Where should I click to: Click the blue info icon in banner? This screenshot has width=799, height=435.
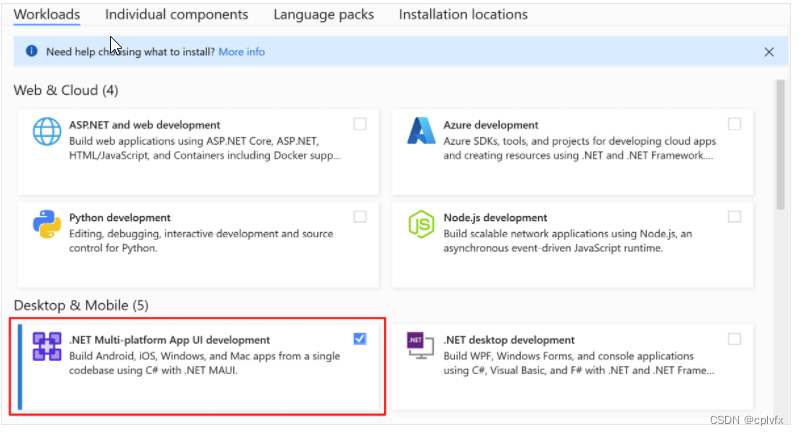[31, 51]
